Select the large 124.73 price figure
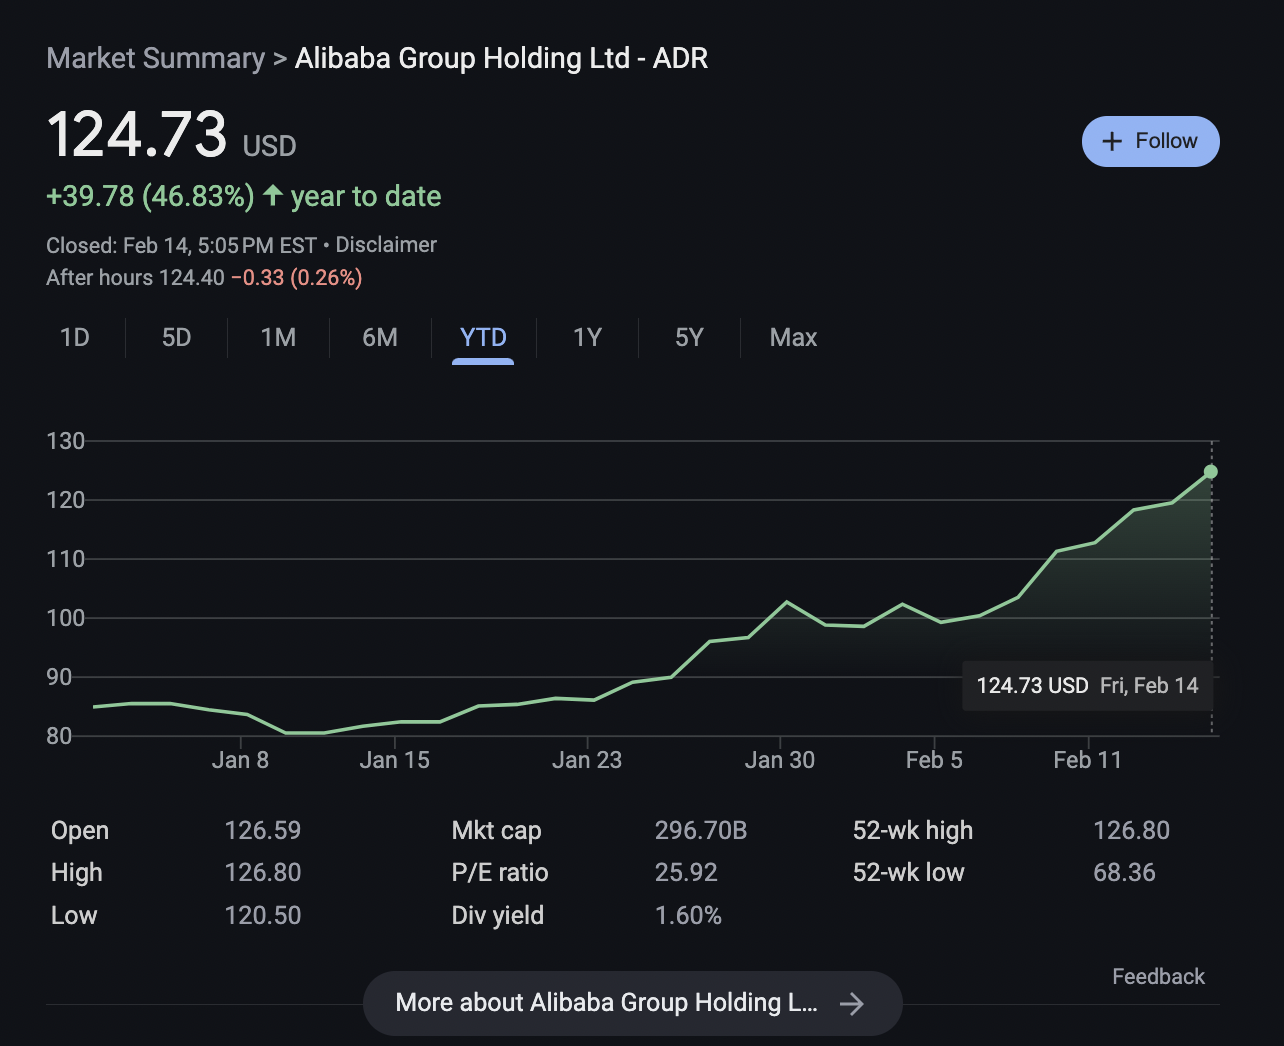Image resolution: width=1284 pixels, height=1046 pixels. (137, 134)
